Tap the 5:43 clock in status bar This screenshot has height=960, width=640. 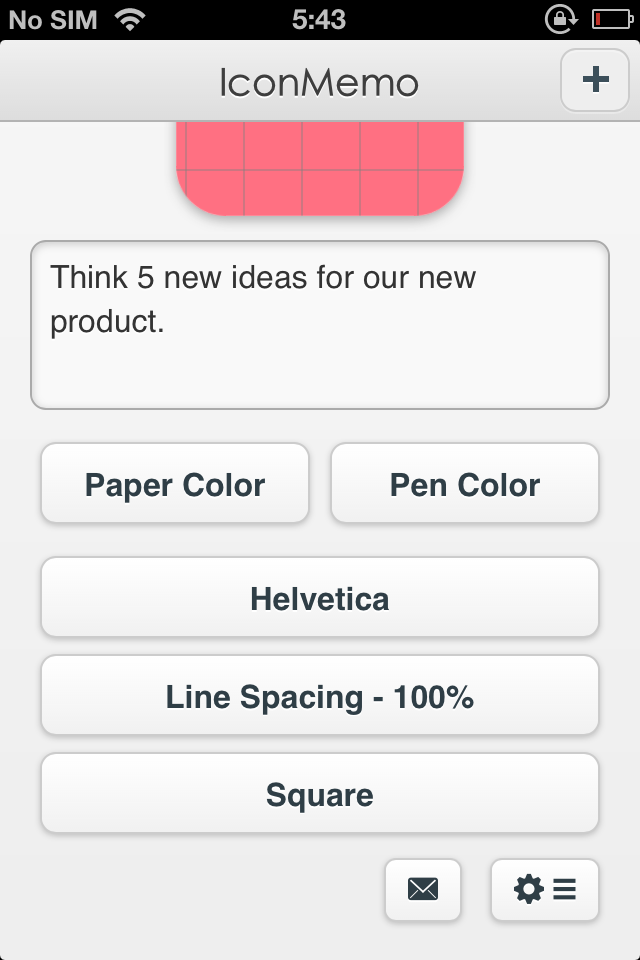319,20
